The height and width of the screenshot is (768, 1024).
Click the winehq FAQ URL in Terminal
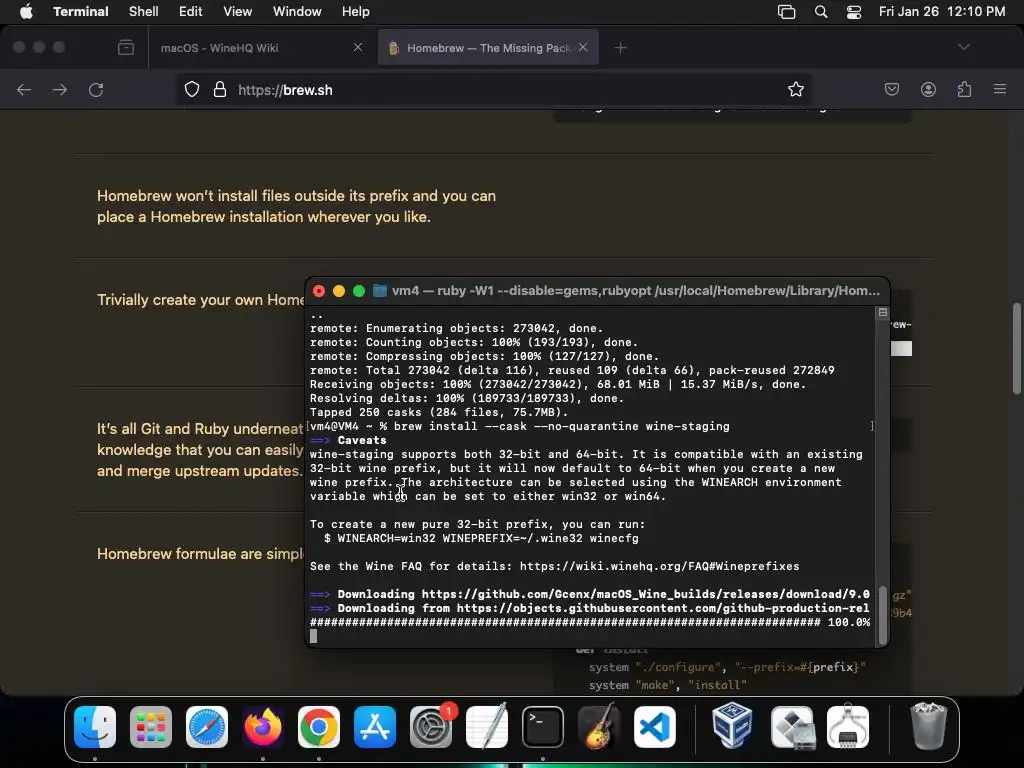(660, 566)
